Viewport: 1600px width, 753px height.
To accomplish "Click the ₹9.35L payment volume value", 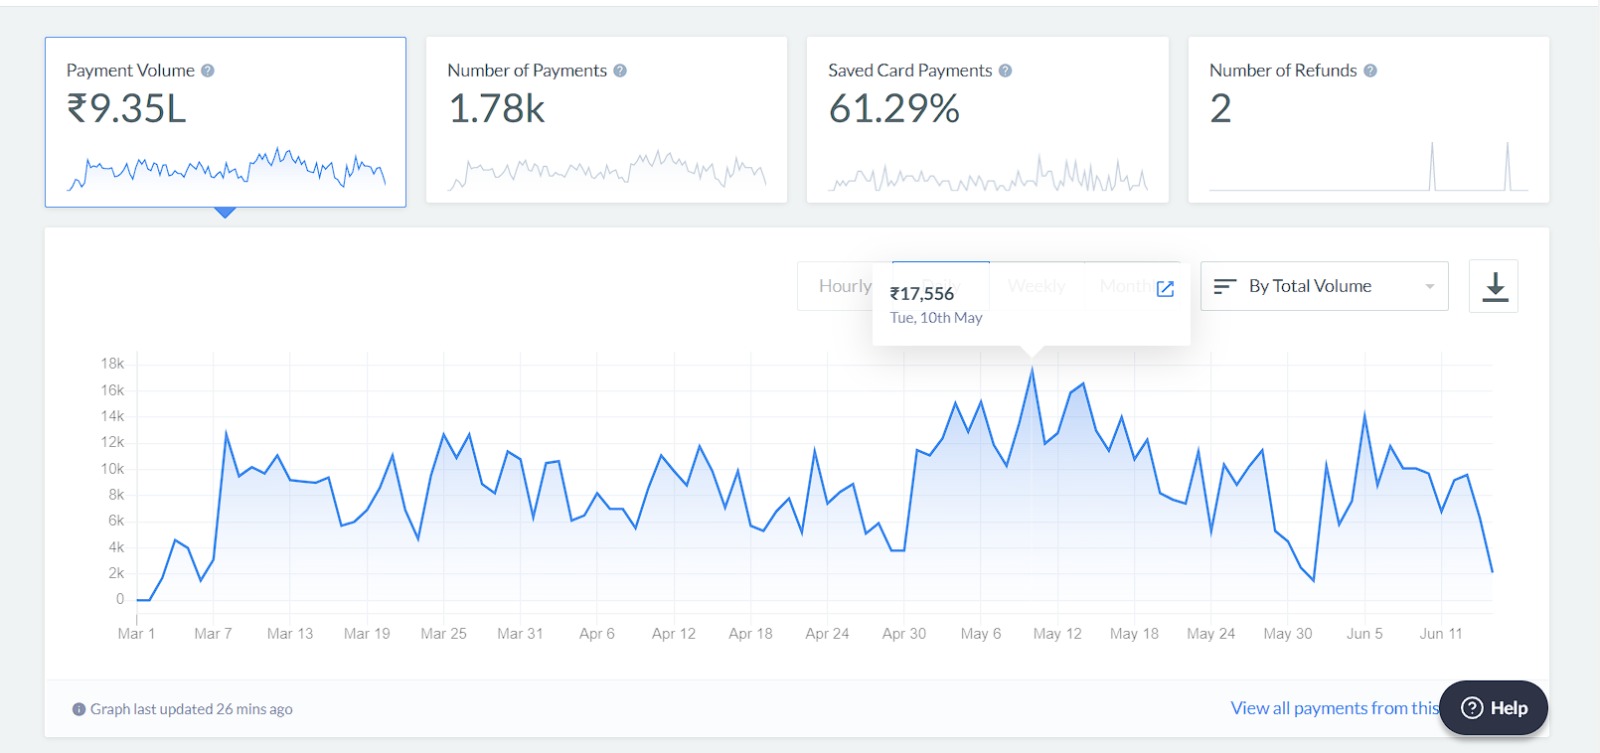I will point(126,108).
